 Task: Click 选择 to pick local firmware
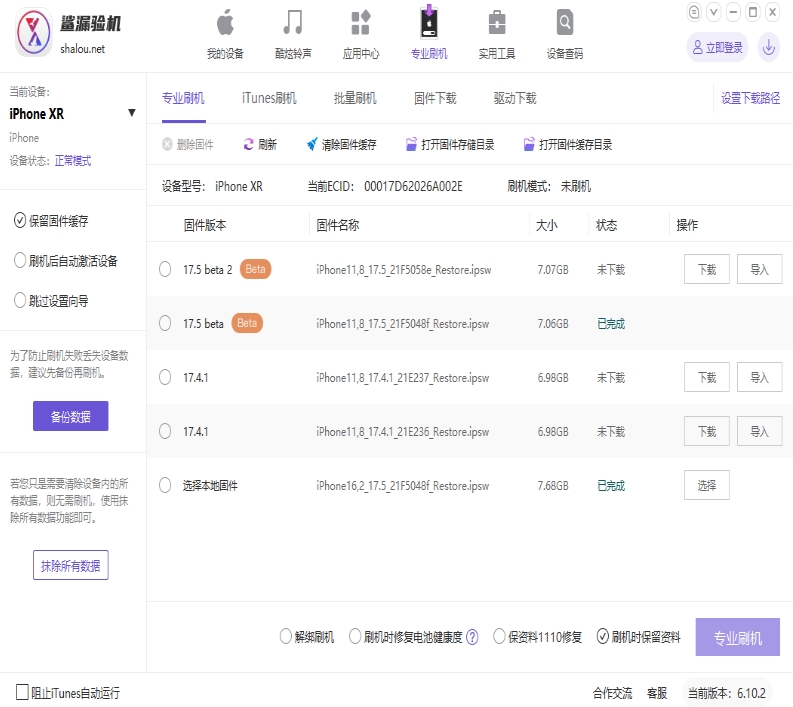point(707,485)
